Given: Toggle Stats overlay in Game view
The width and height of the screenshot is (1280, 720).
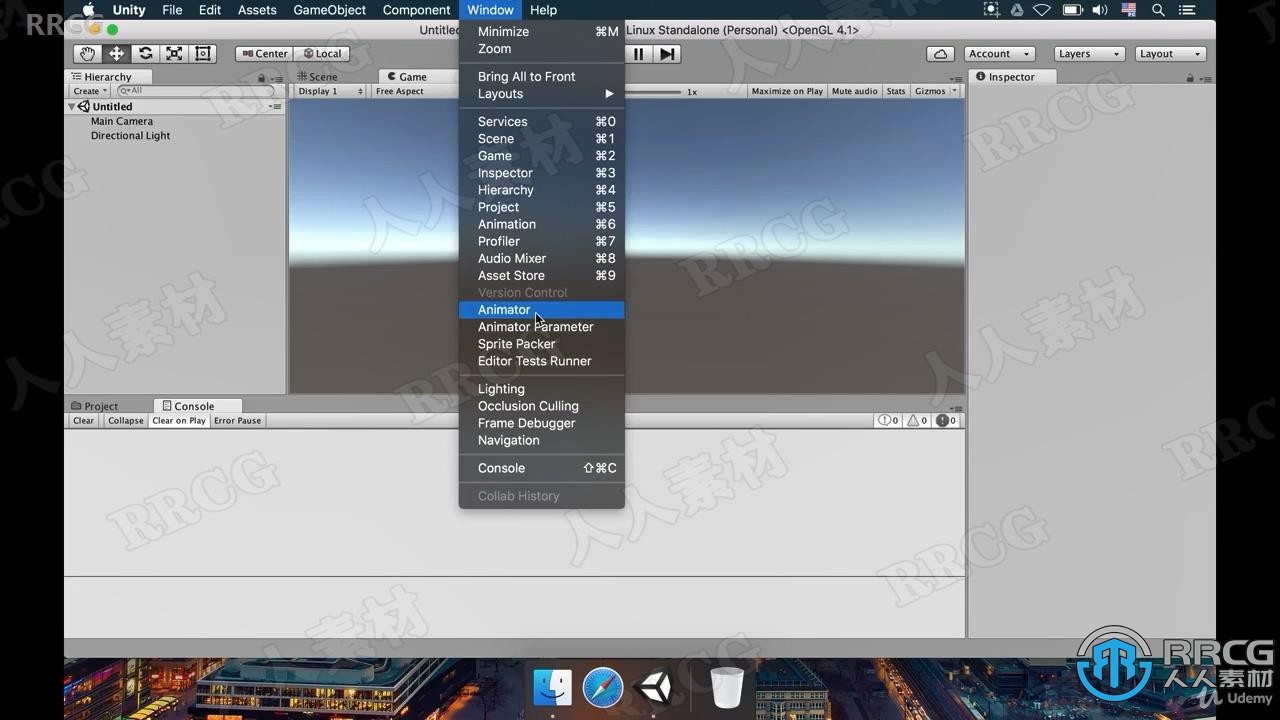Looking at the screenshot, I should [x=896, y=91].
